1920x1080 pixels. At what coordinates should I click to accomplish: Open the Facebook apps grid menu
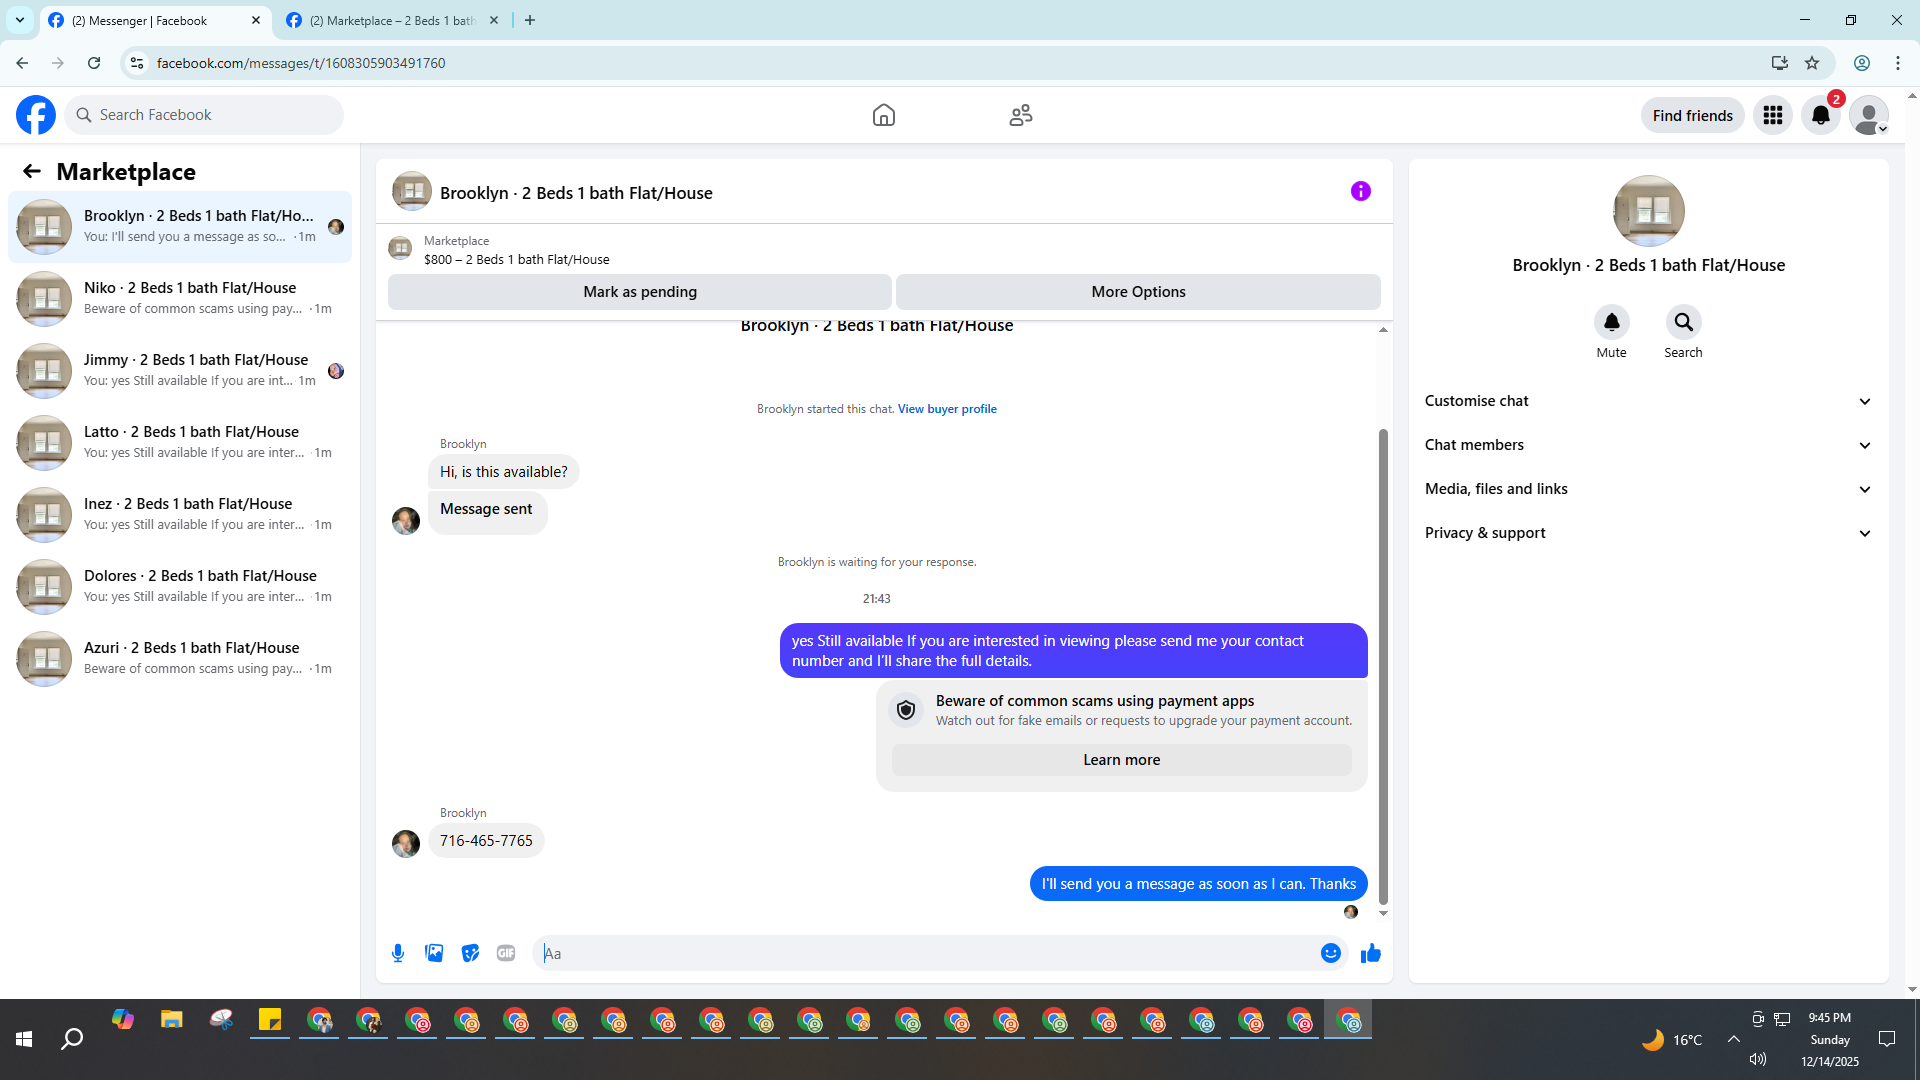click(1772, 115)
